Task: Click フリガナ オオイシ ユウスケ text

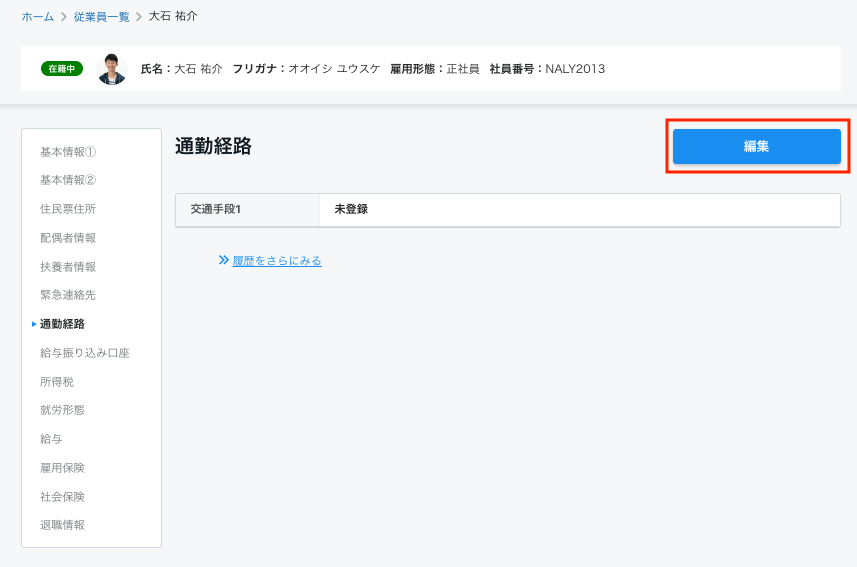Action: point(306,69)
